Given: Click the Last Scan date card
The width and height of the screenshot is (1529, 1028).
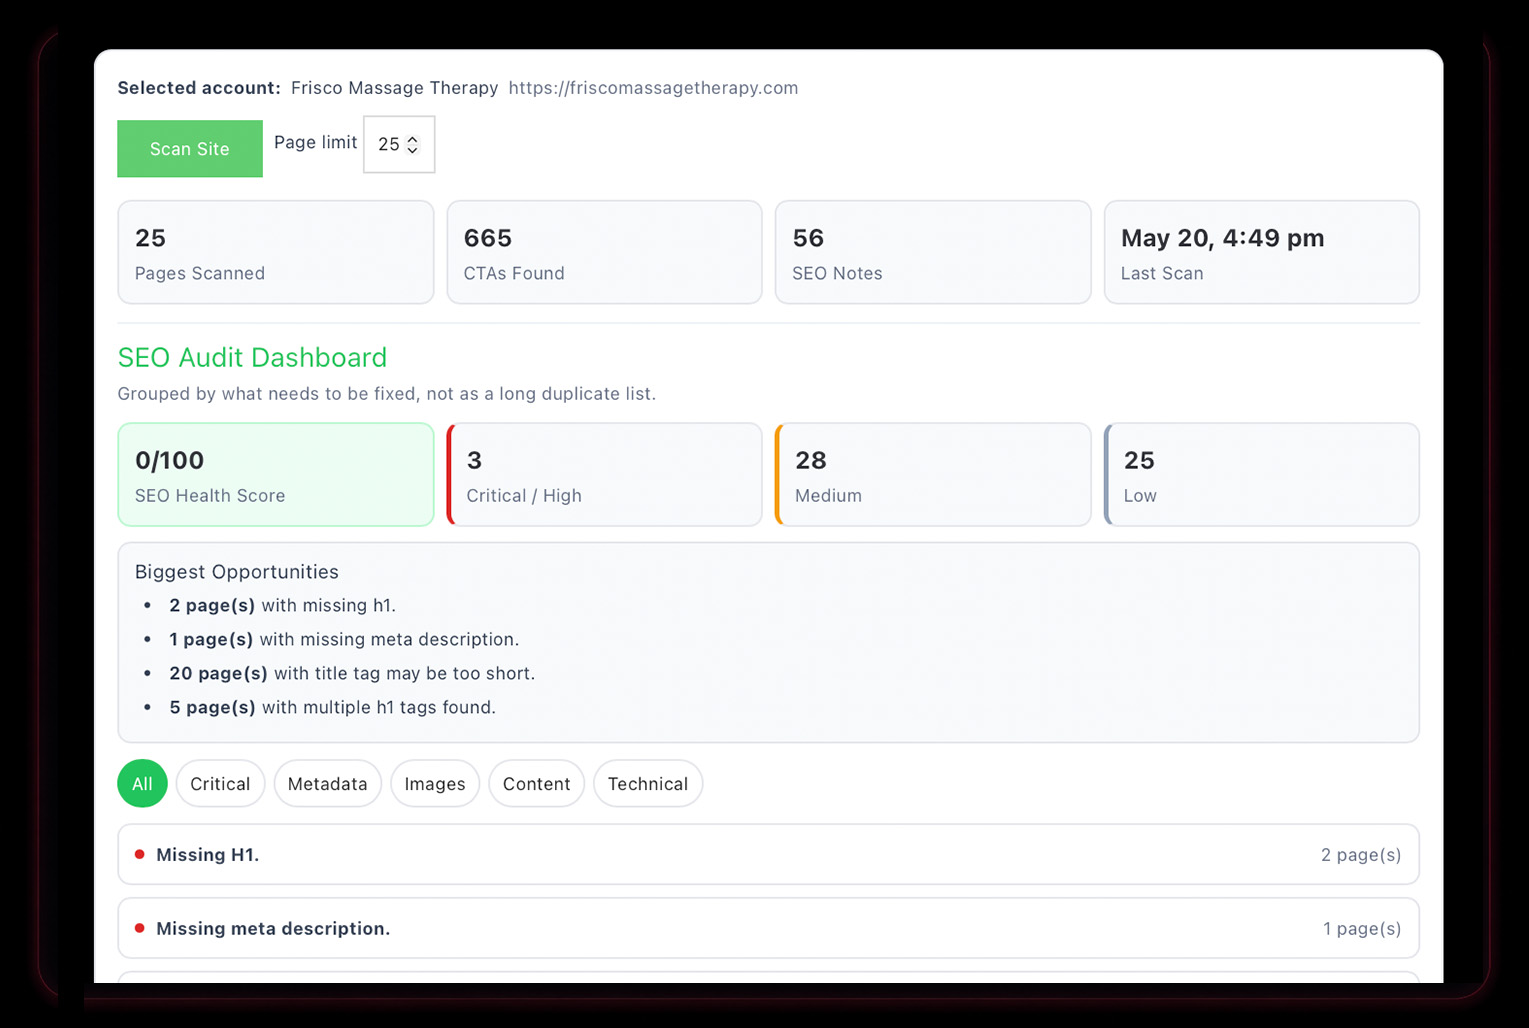Looking at the screenshot, I should (x=1262, y=252).
